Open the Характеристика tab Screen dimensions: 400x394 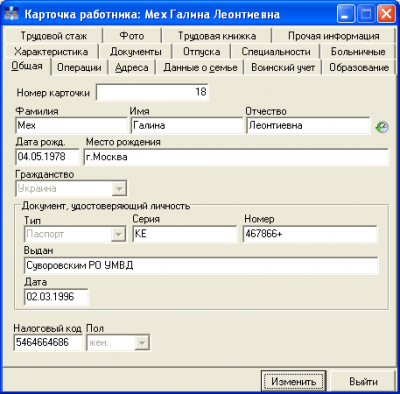point(51,51)
